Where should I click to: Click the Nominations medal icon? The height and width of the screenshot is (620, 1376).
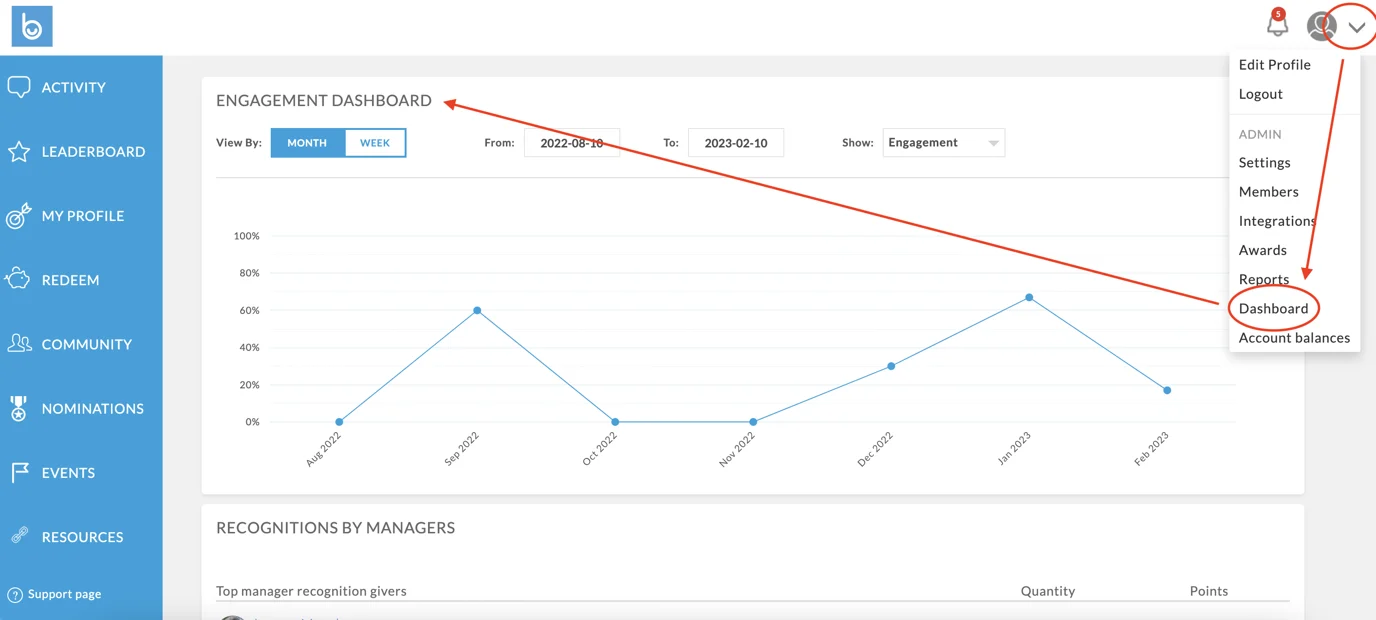(19, 408)
